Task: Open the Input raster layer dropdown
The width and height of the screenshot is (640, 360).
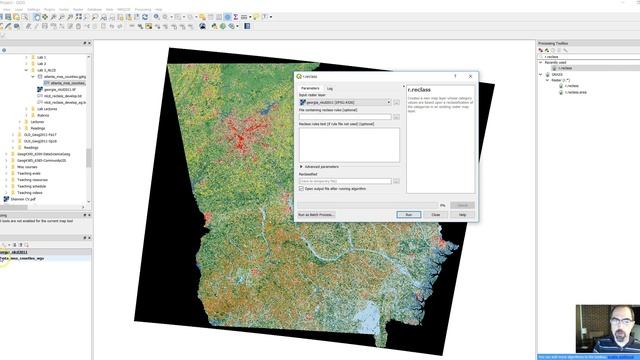Action: (x=345, y=102)
